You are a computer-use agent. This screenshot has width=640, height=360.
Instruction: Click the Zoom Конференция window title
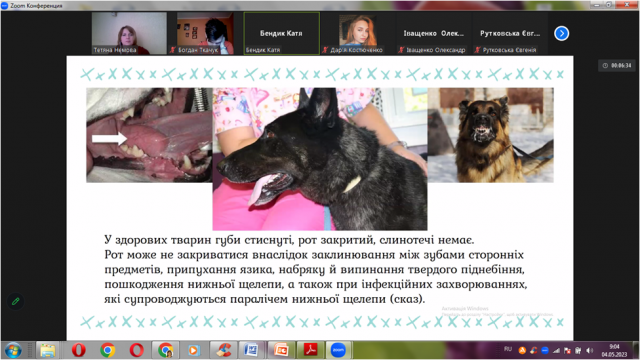click(36, 5)
